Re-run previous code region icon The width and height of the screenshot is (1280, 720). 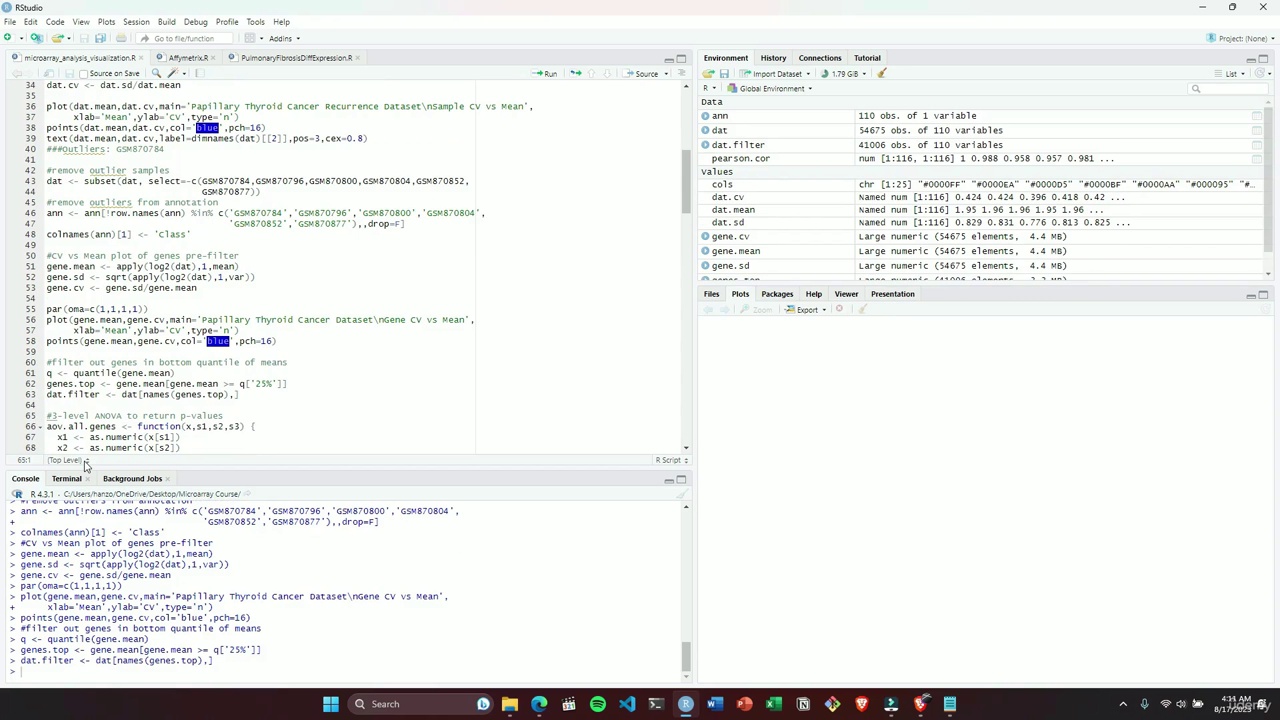pyautogui.click(x=575, y=73)
